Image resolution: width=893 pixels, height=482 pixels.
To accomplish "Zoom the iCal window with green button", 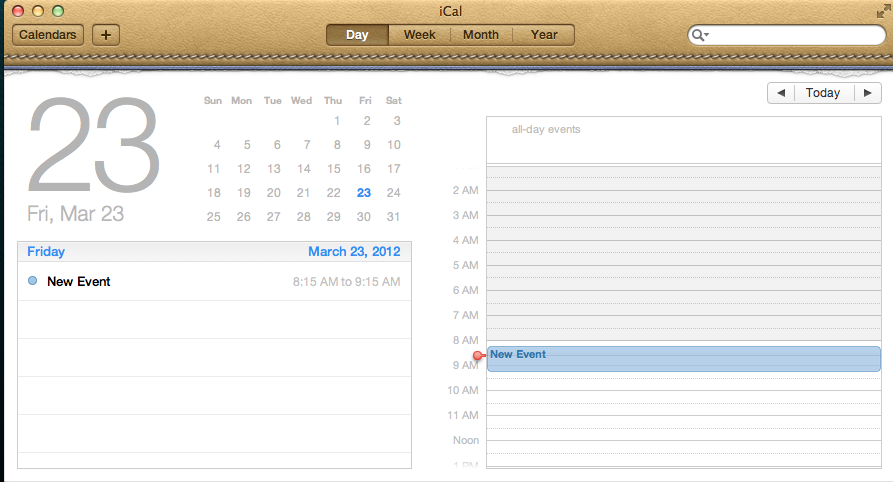I will (58, 11).
